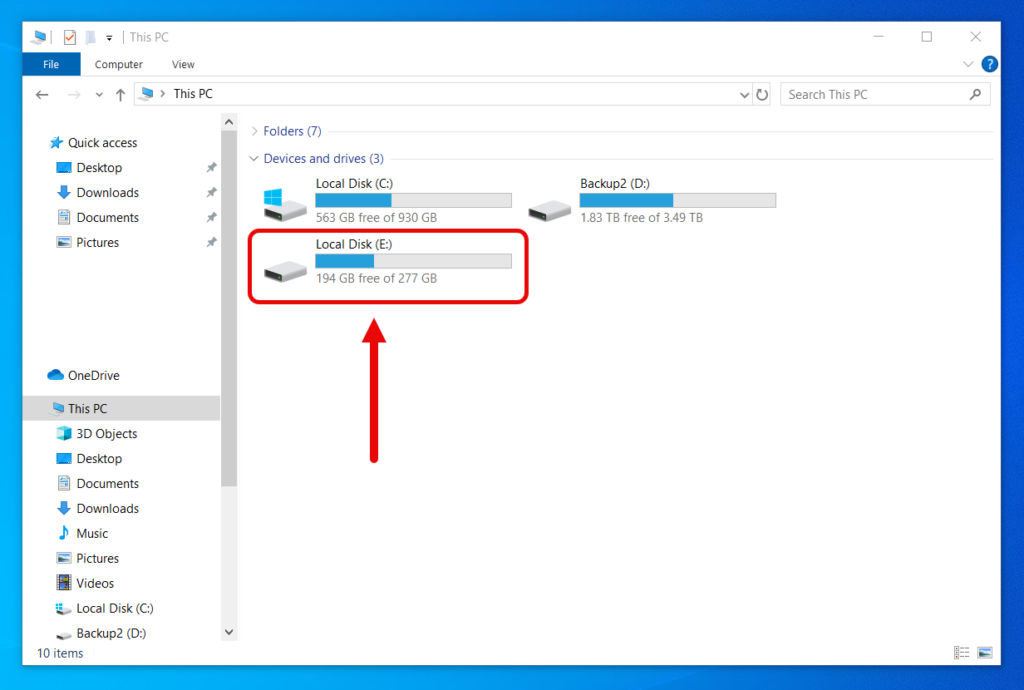Click the pin icon next to Documents
1024x690 pixels.
[x=211, y=217]
